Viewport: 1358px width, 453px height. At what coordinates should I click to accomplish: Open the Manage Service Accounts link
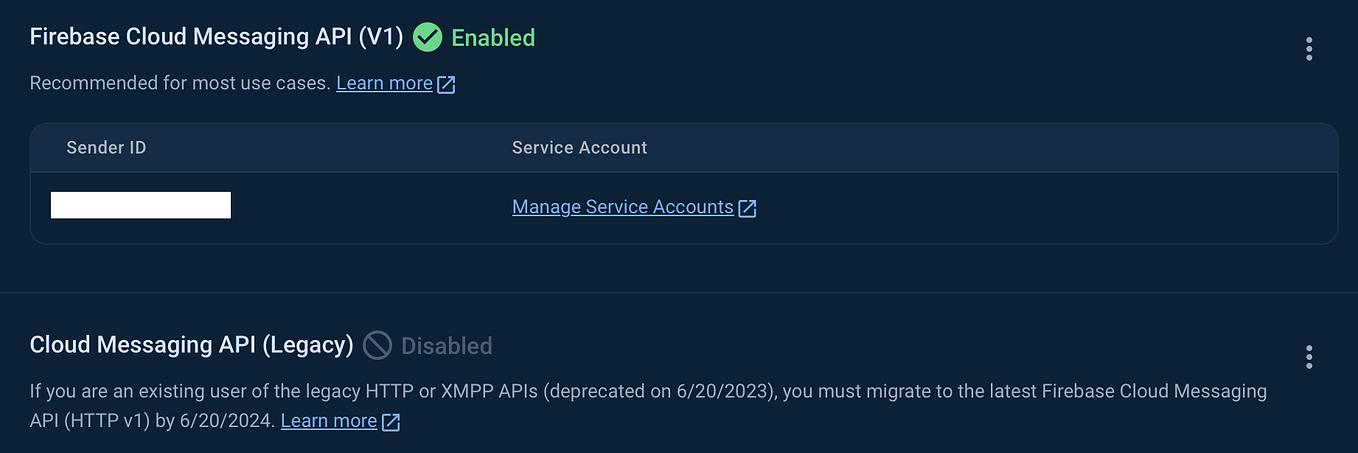[x=623, y=207]
